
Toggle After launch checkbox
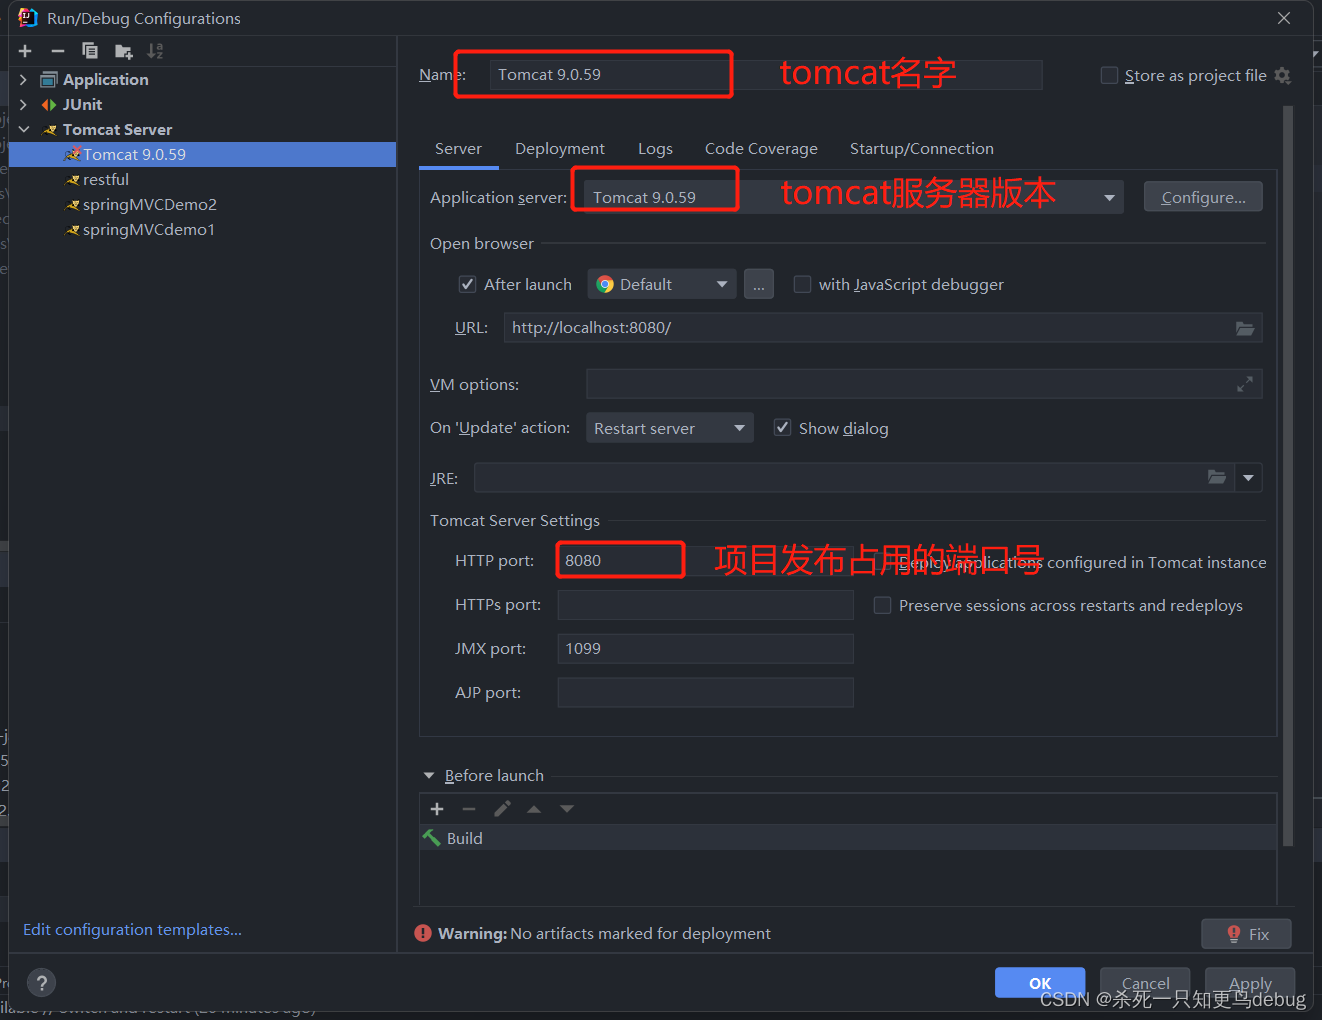coord(467,284)
